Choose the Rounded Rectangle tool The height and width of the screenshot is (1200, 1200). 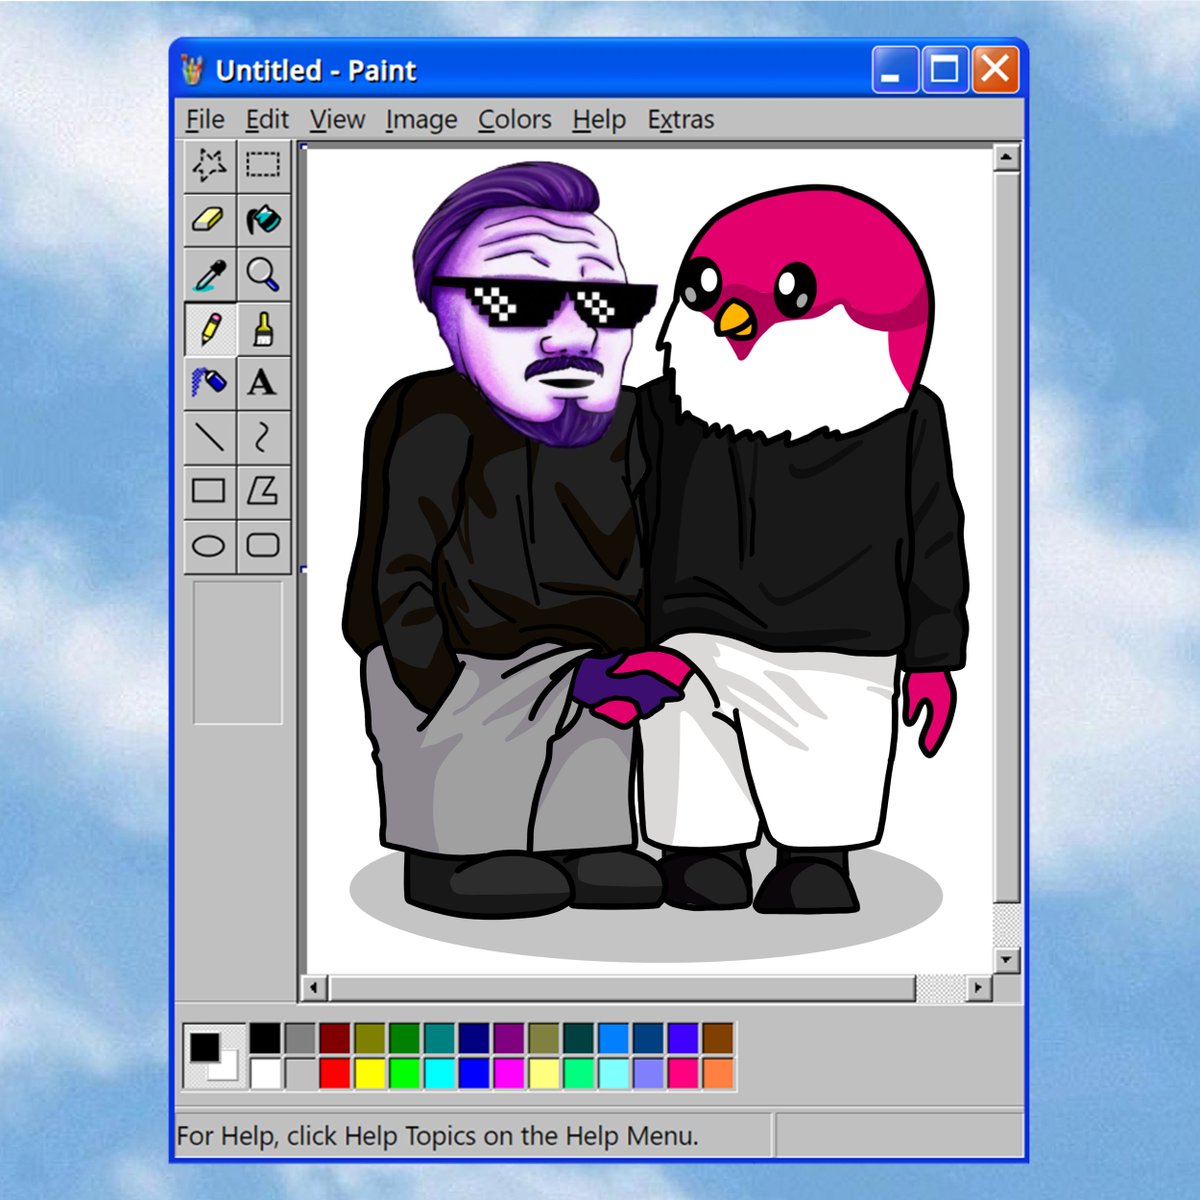coord(263,545)
